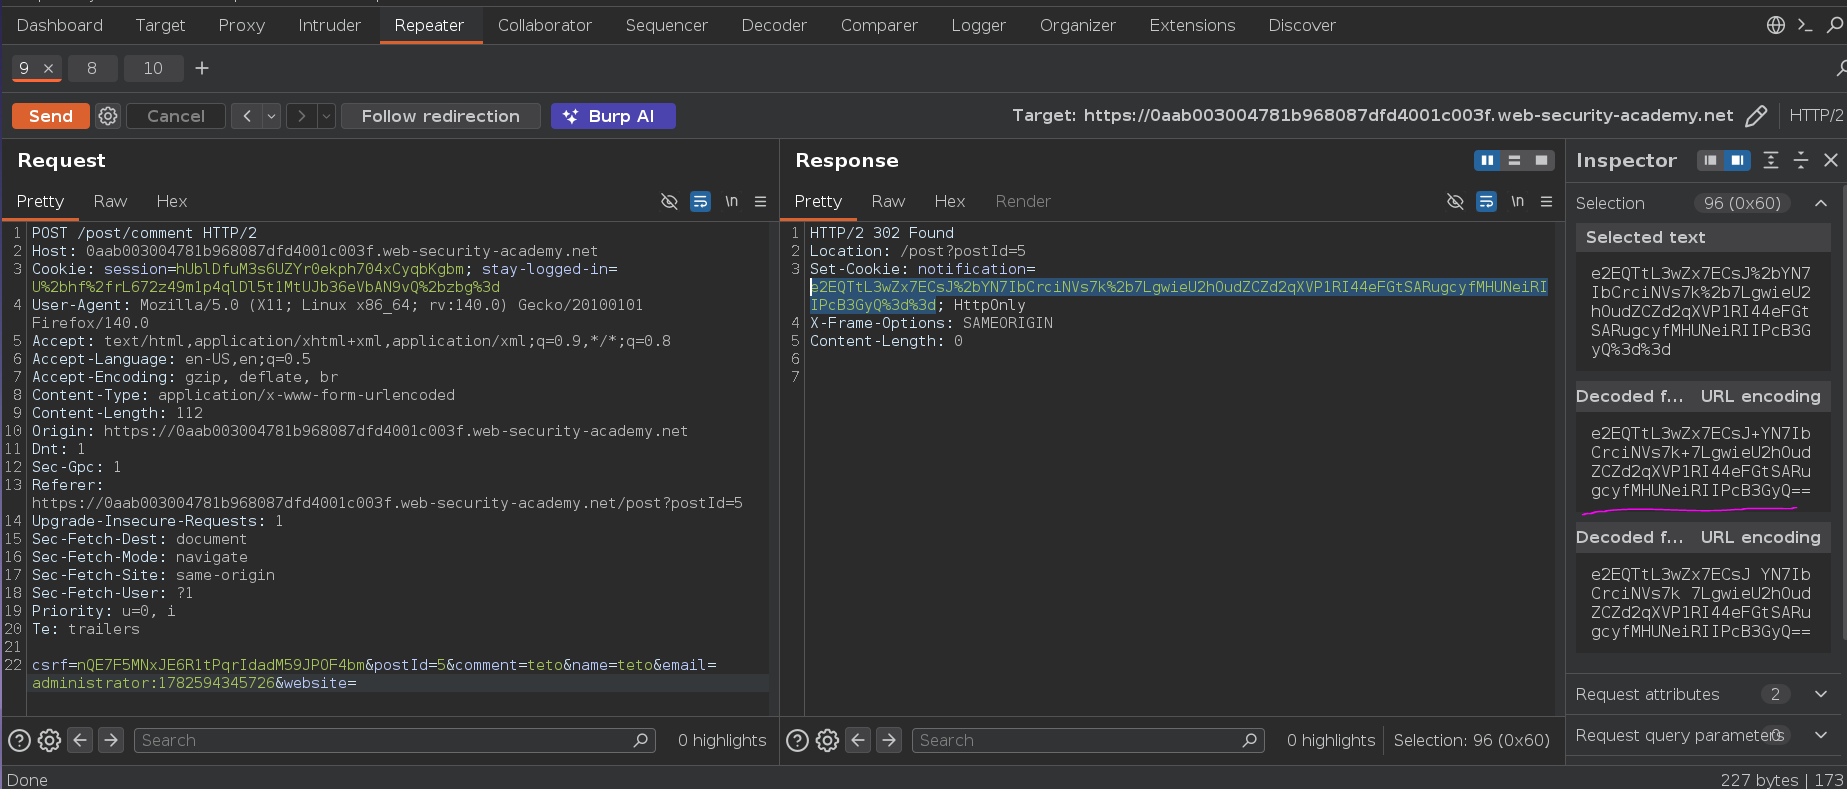This screenshot has width=1847, height=789.
Task: Open Response search help icon
Action: tap(797, 740)
